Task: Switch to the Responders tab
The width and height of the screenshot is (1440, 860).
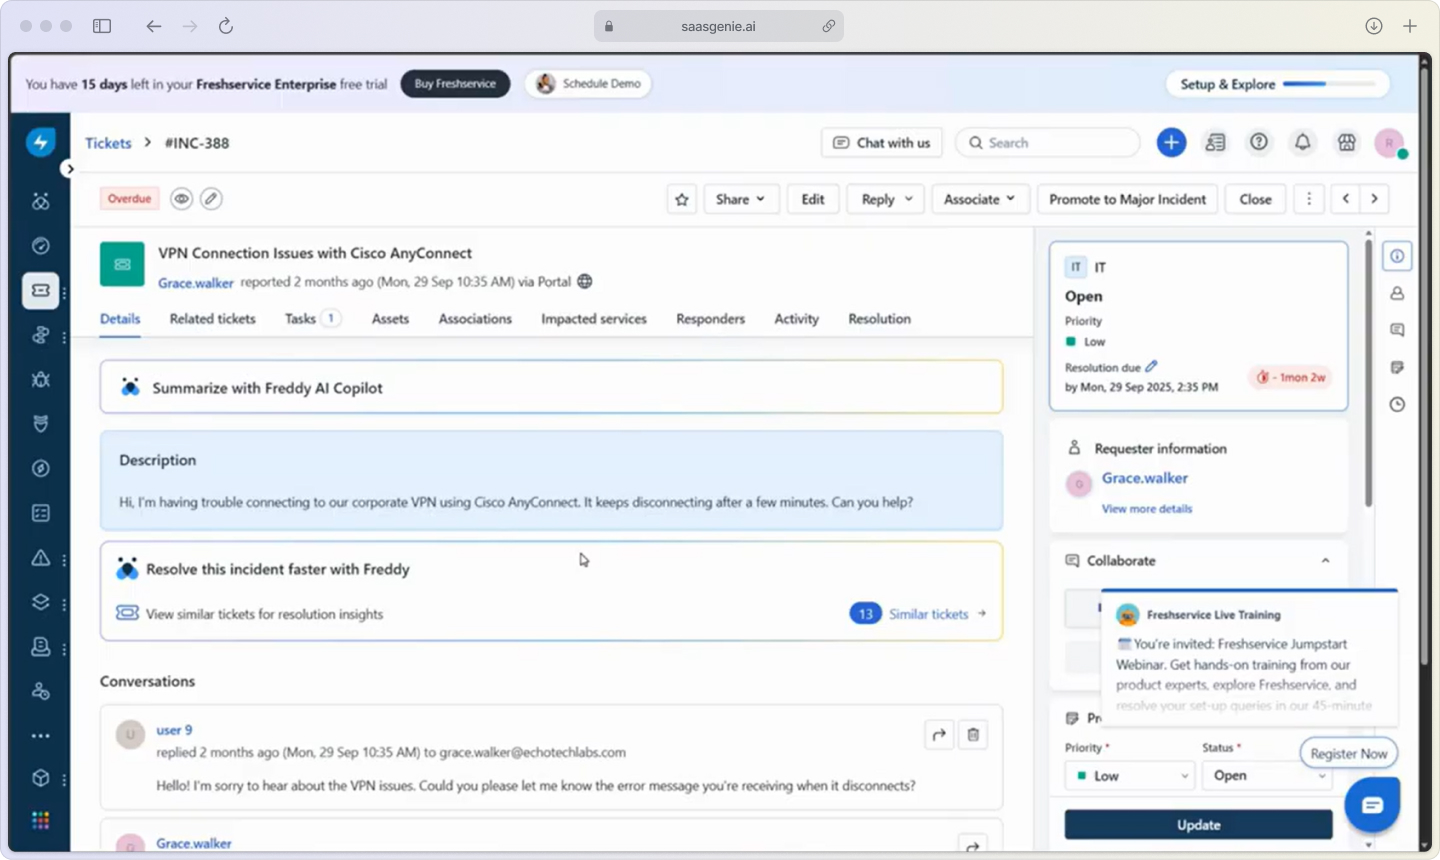Action: (x=710, y=319)
